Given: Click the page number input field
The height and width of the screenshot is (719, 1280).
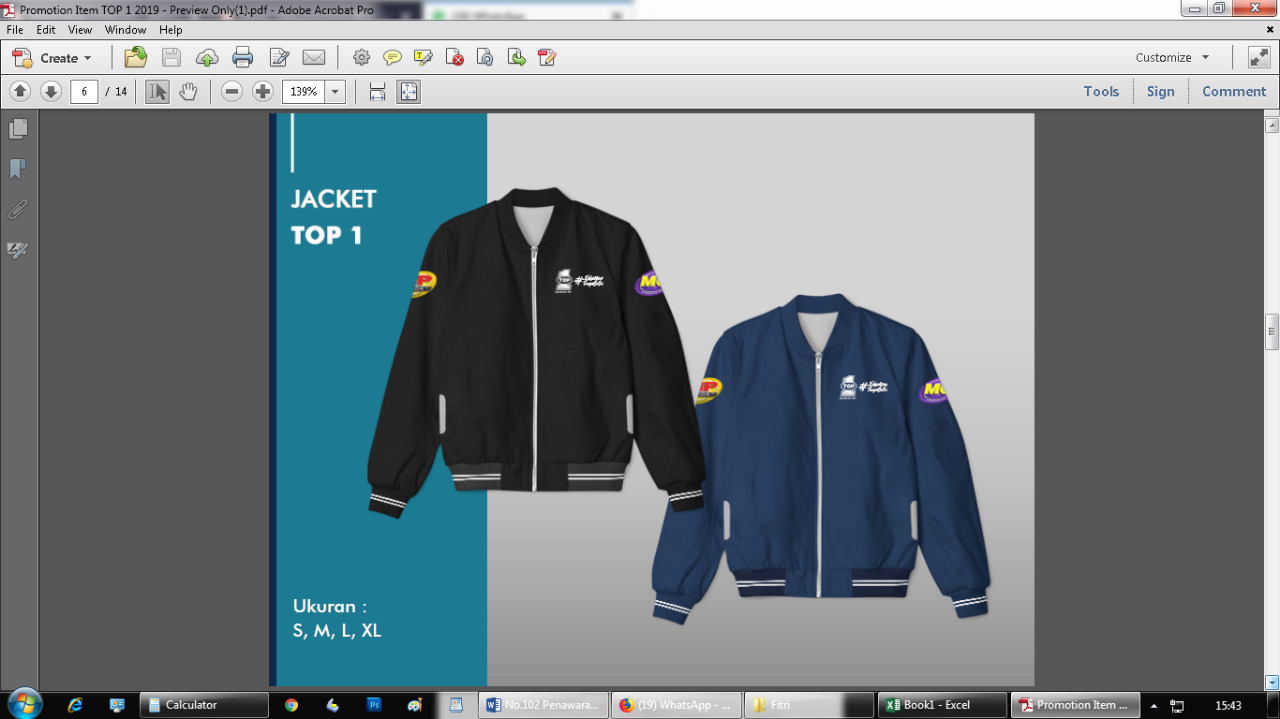Looking at the screenshot, I should [84, 92].
